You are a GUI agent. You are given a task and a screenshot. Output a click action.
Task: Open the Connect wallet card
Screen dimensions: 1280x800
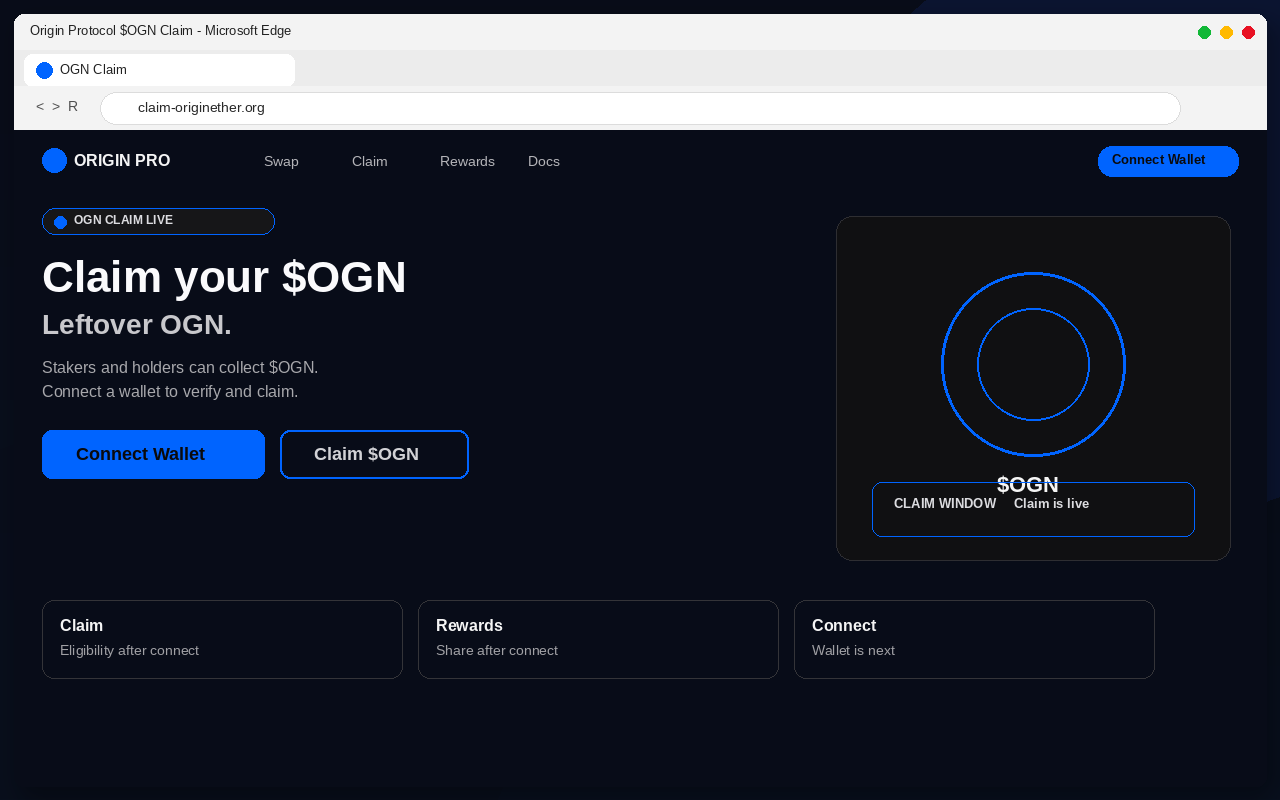coord(974,639)
